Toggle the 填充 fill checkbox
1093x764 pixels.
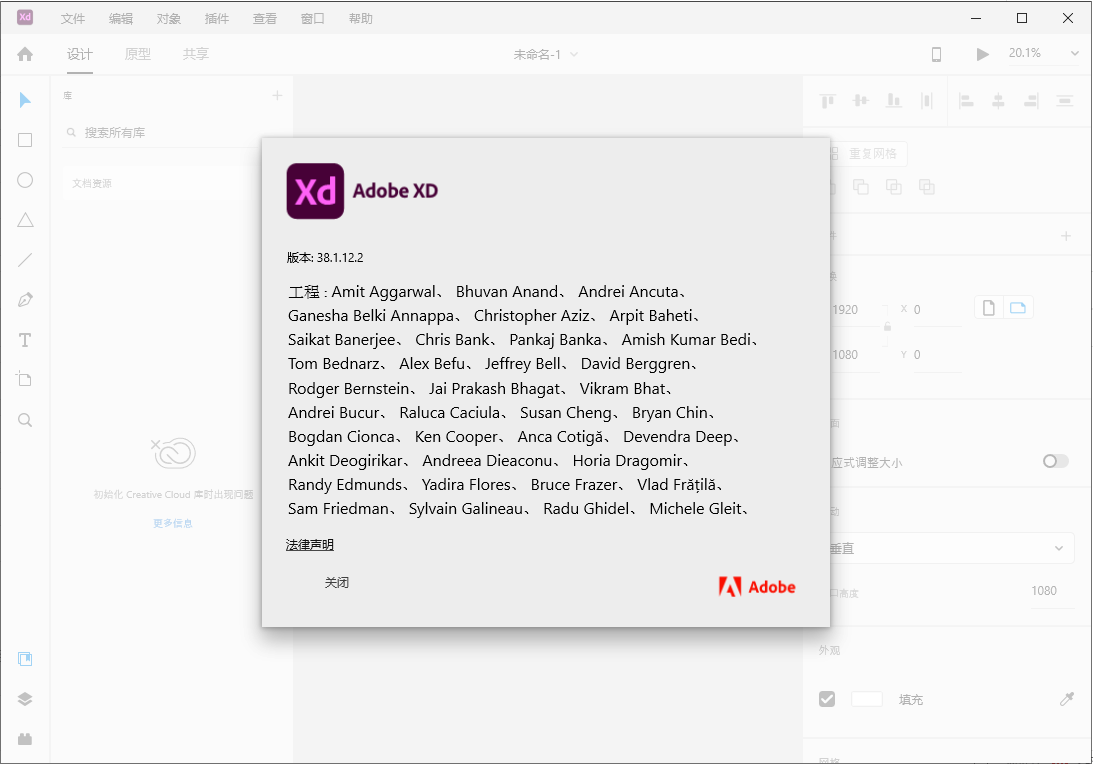827,699
